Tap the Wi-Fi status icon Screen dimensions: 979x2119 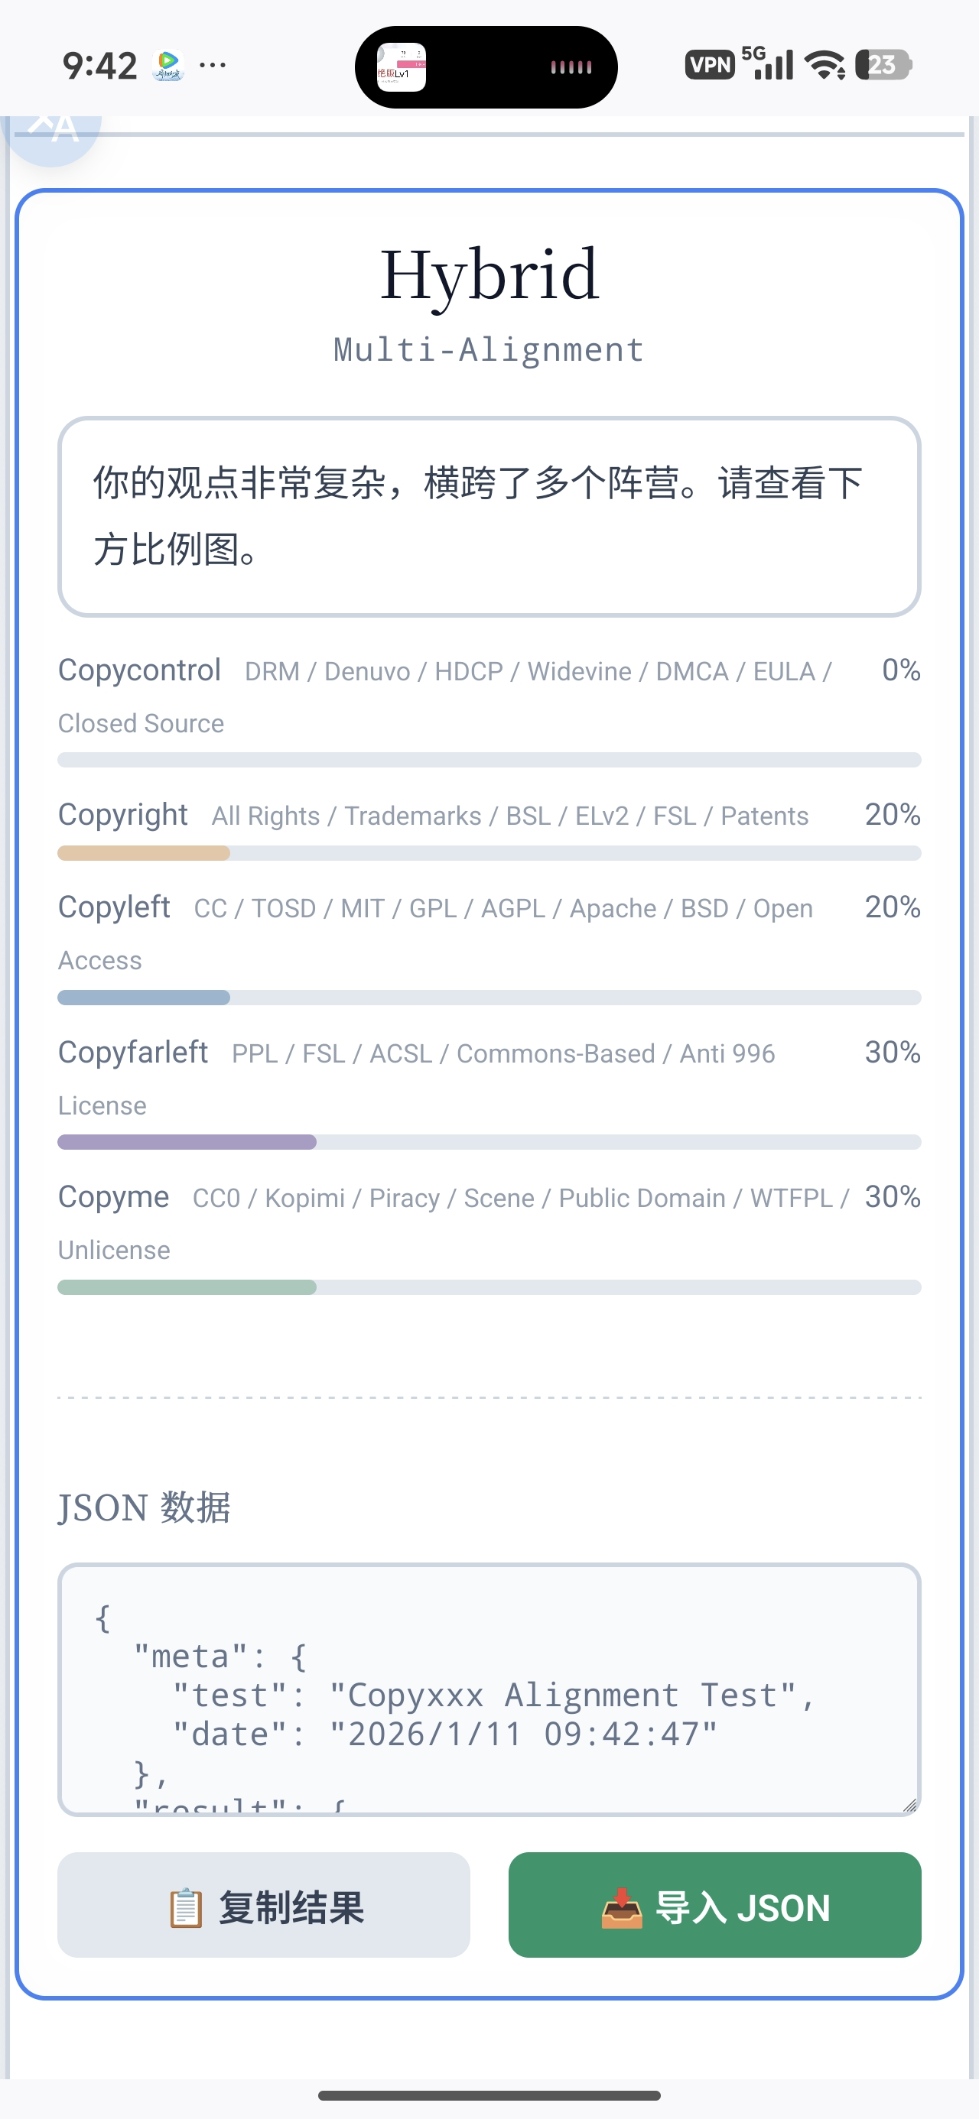825,66
